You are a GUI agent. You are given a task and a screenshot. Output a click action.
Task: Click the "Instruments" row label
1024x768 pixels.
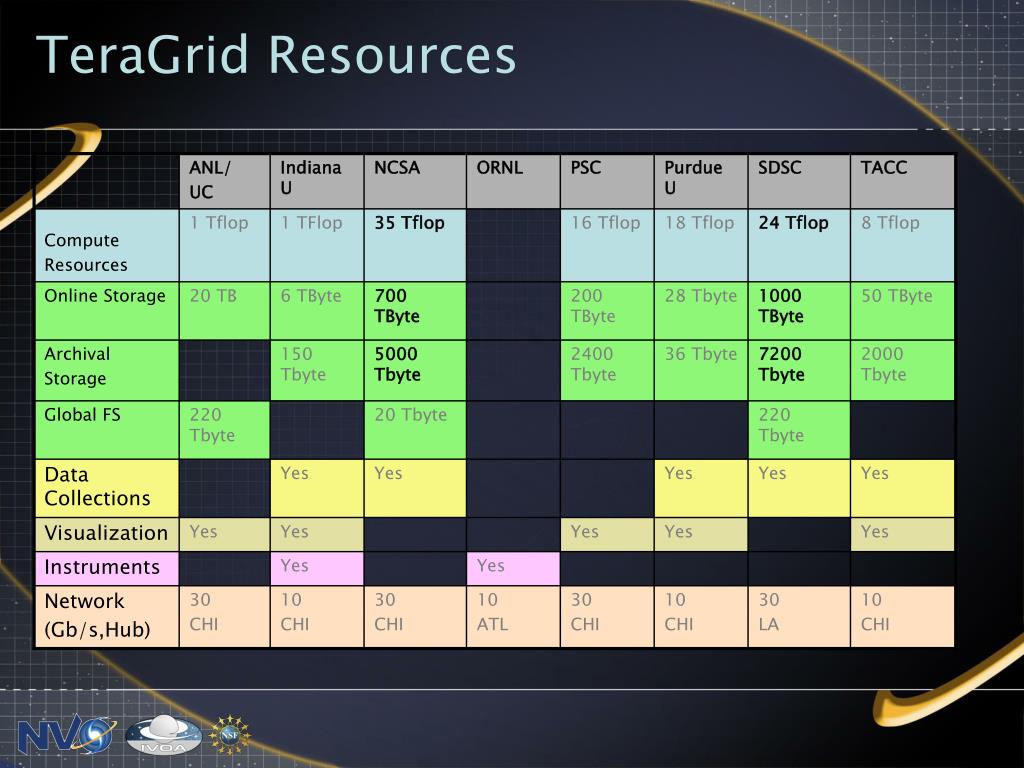(x=107, y=568)
